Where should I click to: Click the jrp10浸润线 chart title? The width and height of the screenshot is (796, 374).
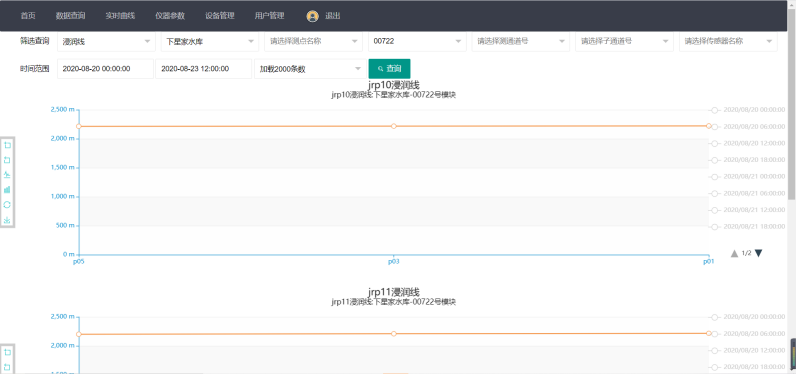point(393,85)
